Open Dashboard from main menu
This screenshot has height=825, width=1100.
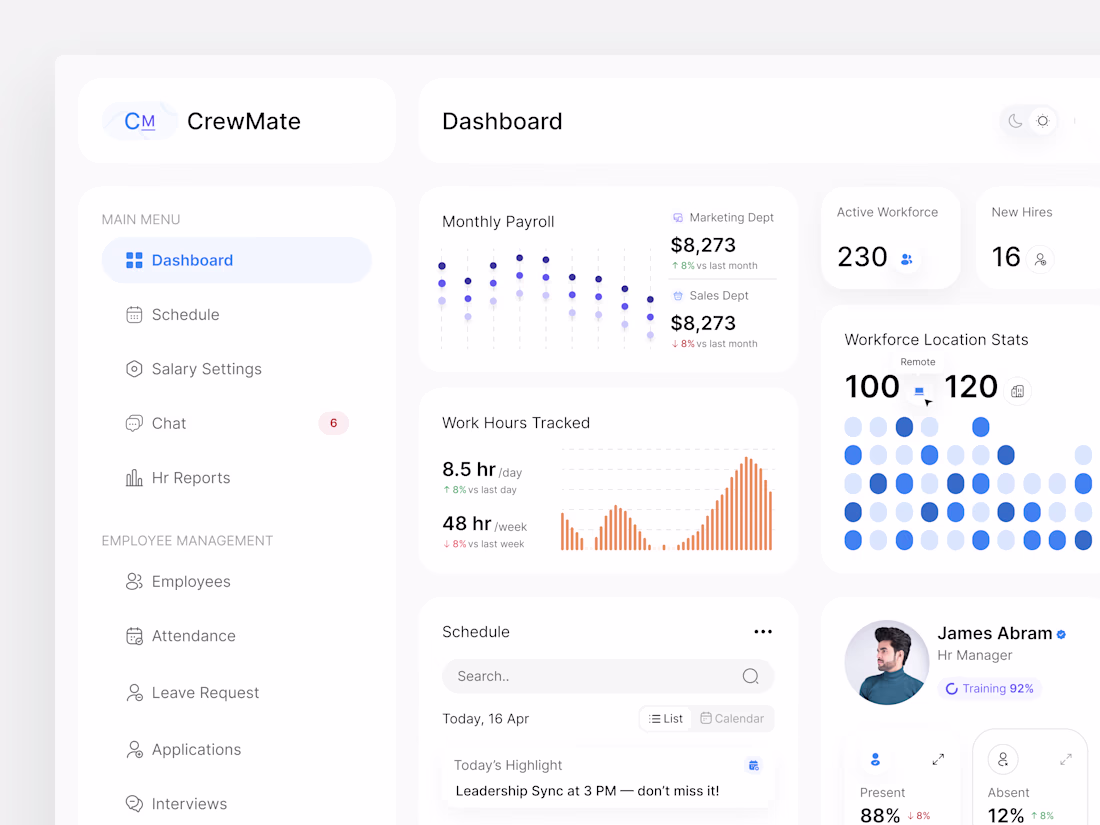236,260
